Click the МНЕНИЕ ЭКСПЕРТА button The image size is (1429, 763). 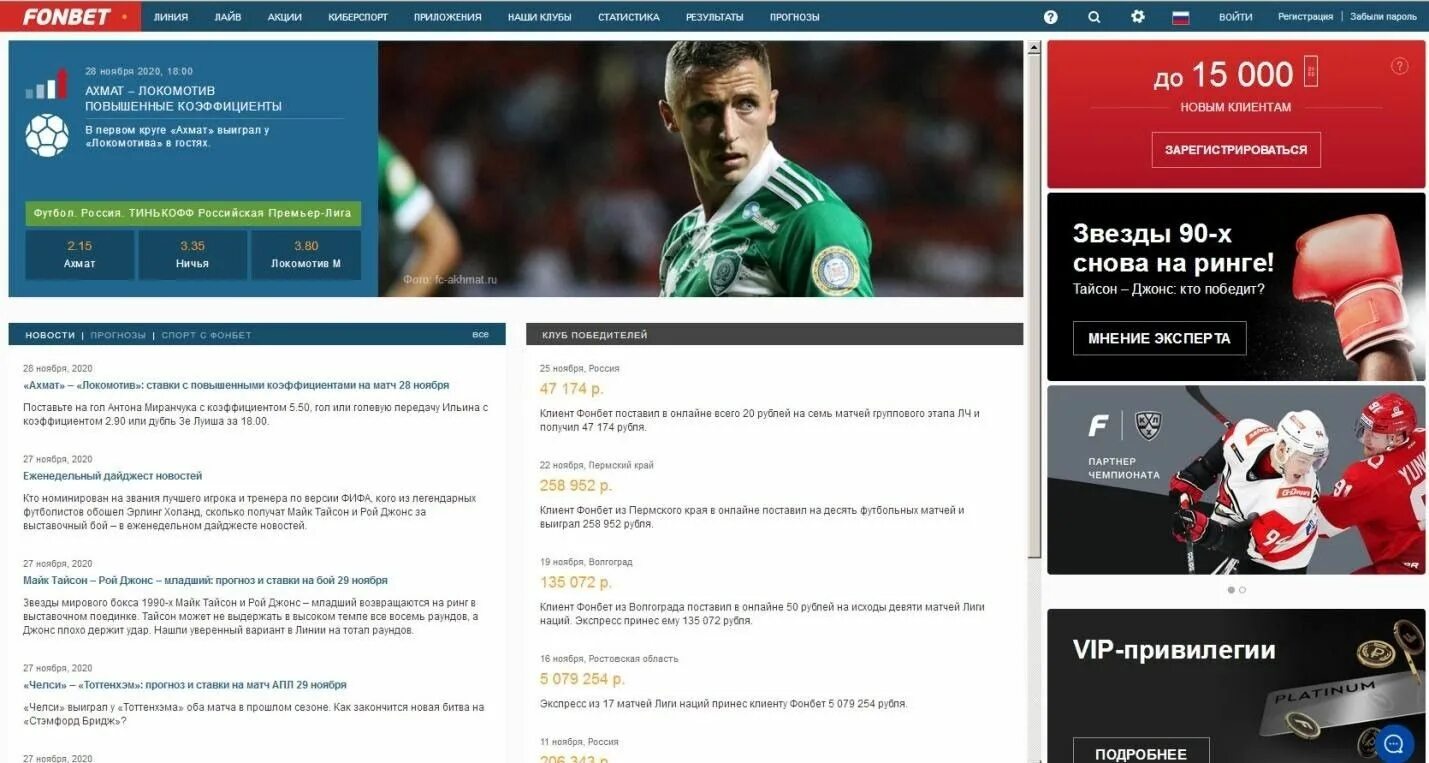(1160, 338)
